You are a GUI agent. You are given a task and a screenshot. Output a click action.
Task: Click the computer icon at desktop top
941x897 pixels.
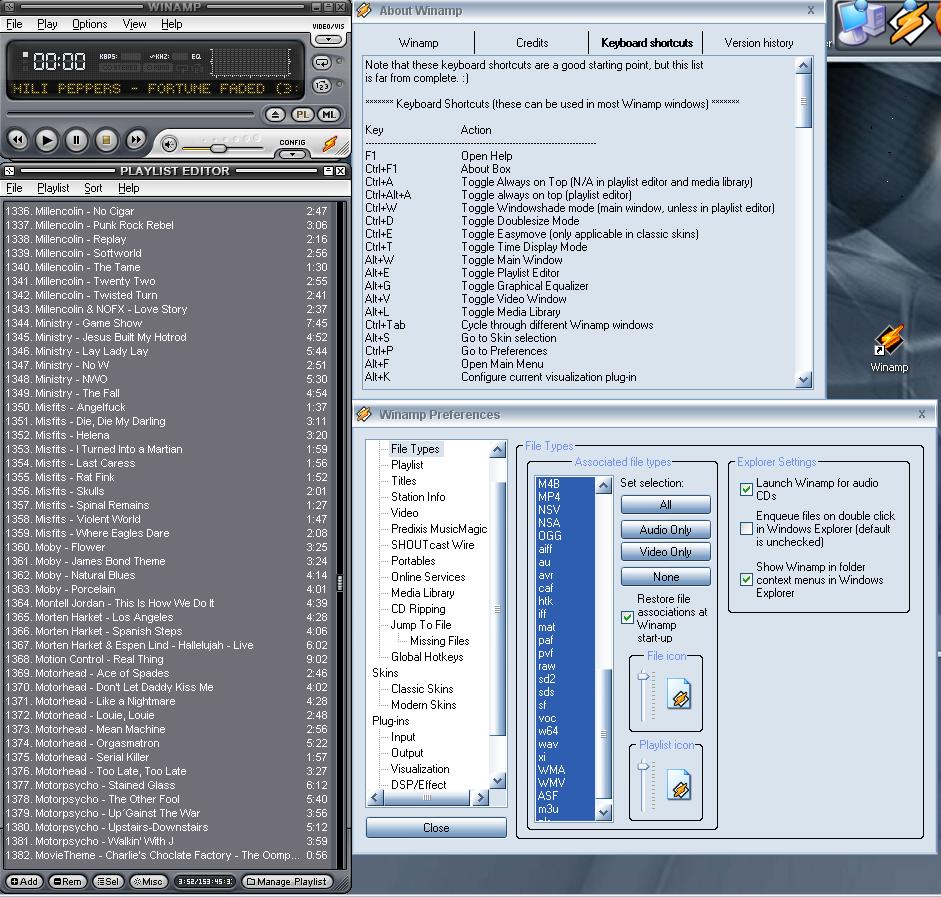coord(861,23)
